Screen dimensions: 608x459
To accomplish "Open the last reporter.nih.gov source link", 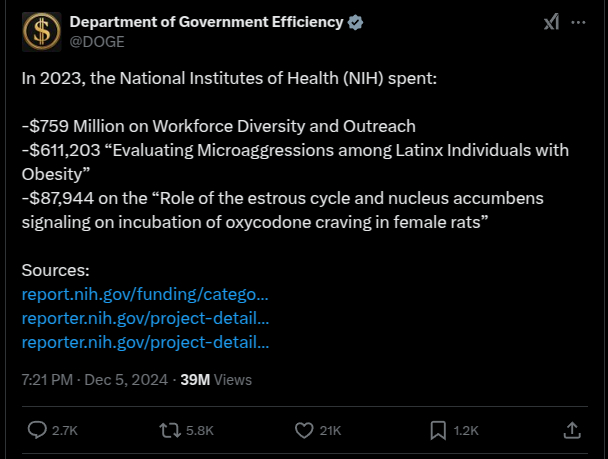I will (x=145, y=342).
